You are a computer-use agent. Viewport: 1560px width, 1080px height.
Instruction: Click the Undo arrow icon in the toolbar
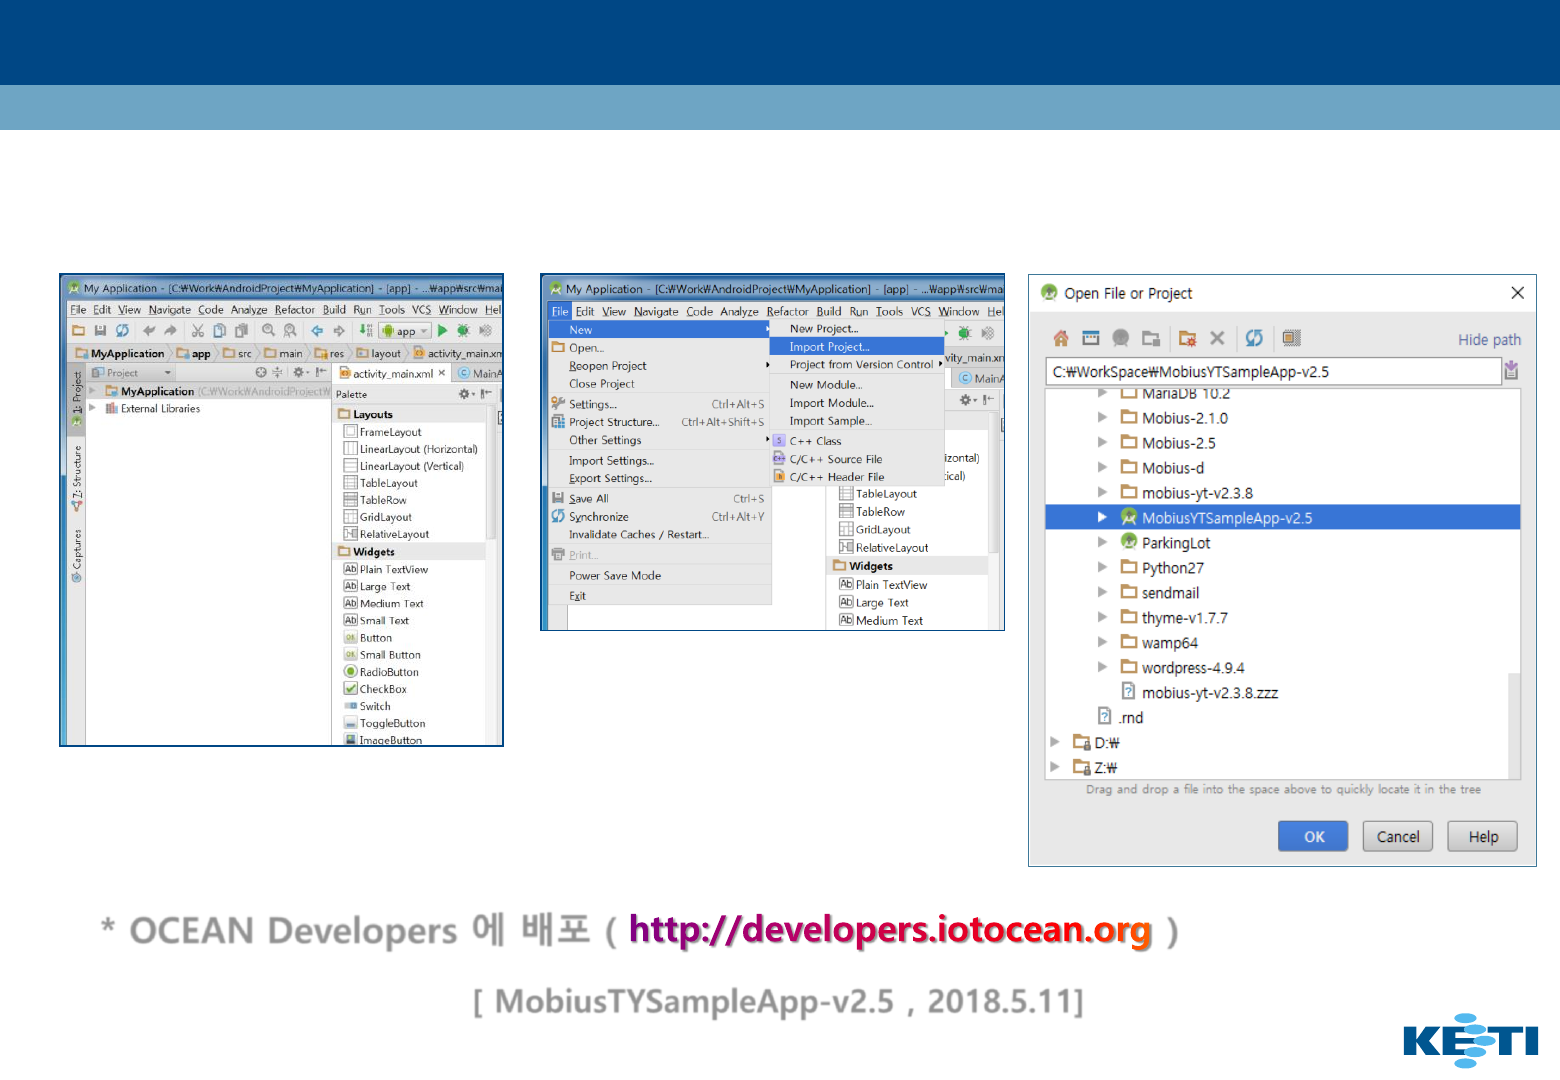pos(149,330)
